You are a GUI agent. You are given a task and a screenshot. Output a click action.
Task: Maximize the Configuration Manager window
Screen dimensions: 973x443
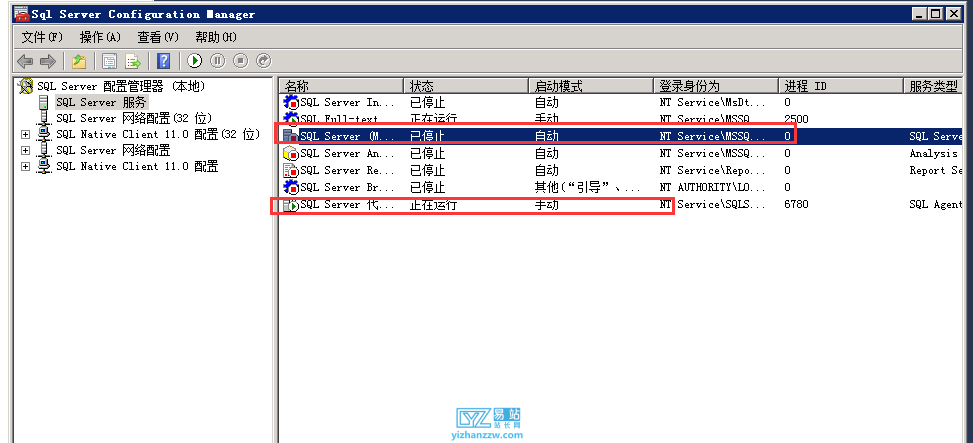936,13
